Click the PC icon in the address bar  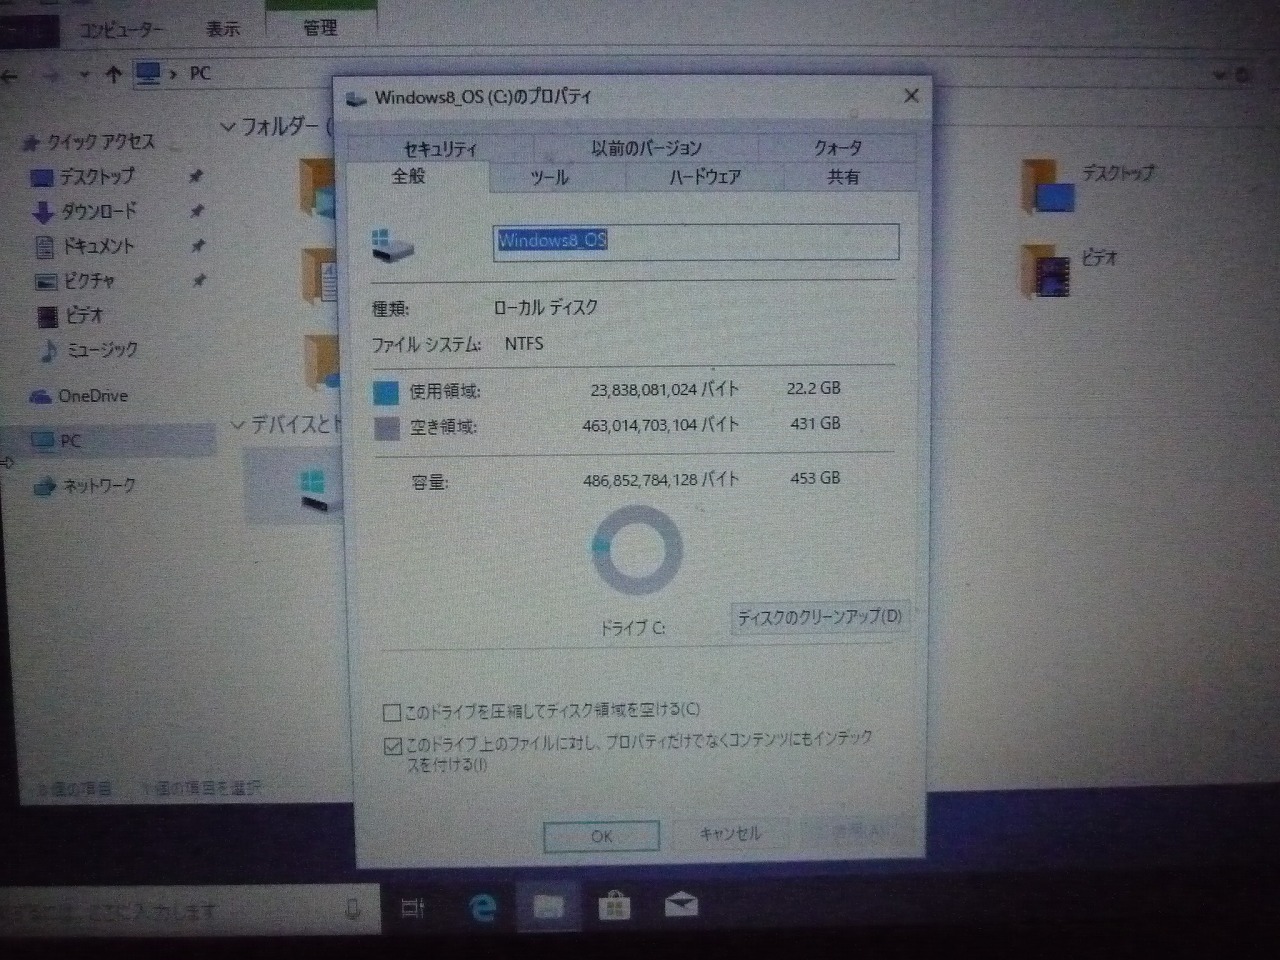pos(149,74)
